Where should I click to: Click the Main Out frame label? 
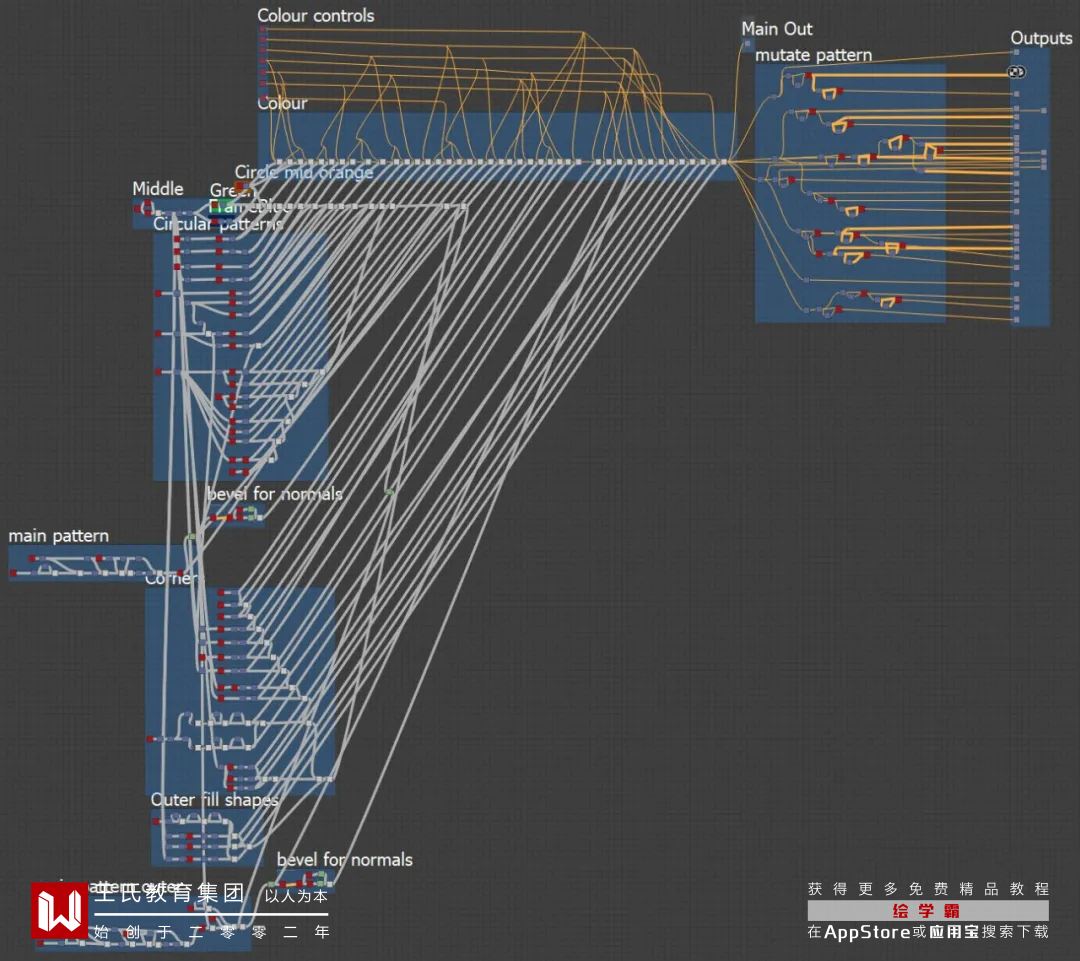pyautogui.click(x=776, y=29)
